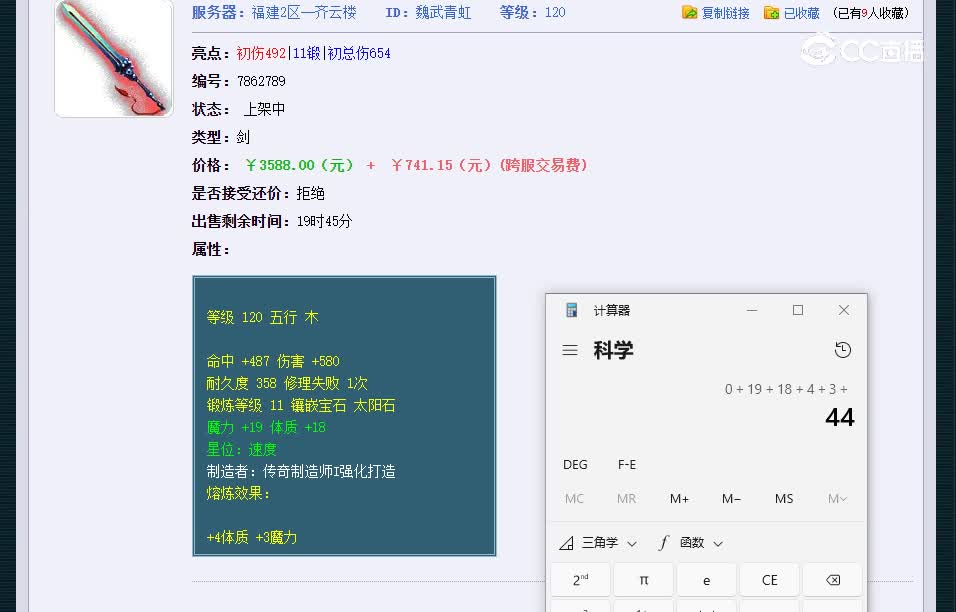Click the item number 7862789
Viewport: 956px width, 612px height.
261,81
